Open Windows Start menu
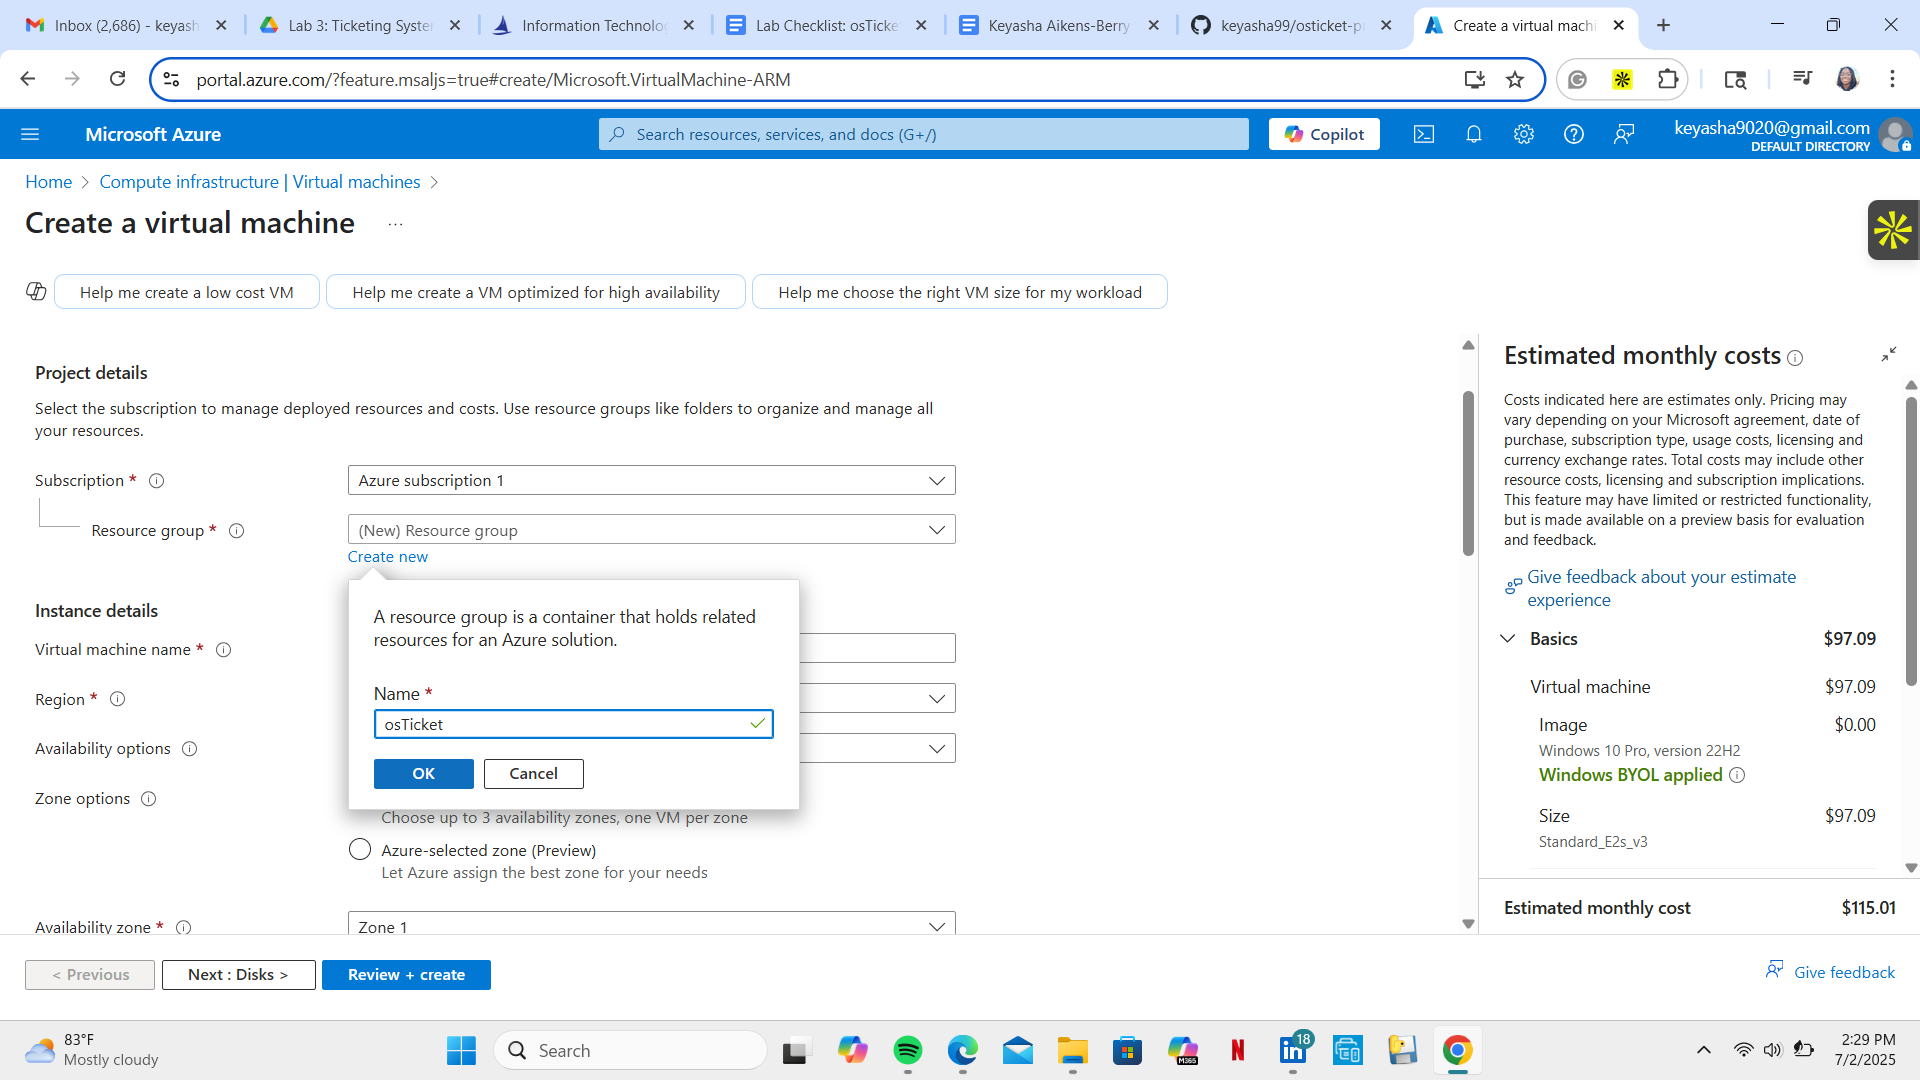Screen dimensions: 1920x1080 tap(461, 1050)
